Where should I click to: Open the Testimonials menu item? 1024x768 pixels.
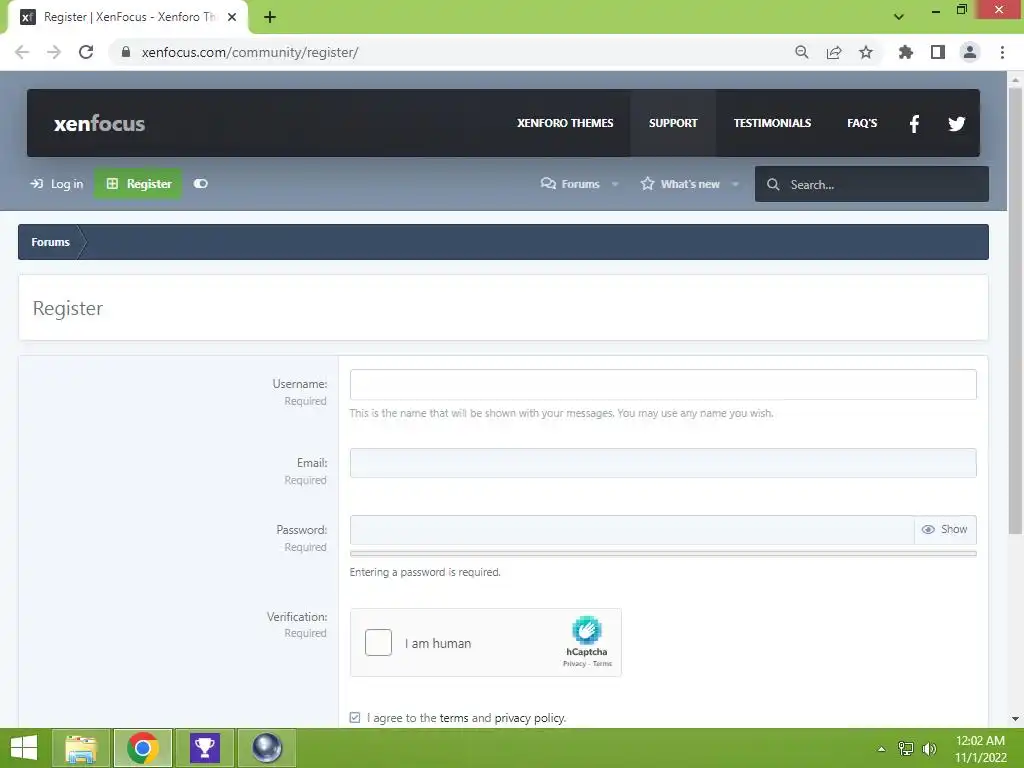[x=772, y=123]
